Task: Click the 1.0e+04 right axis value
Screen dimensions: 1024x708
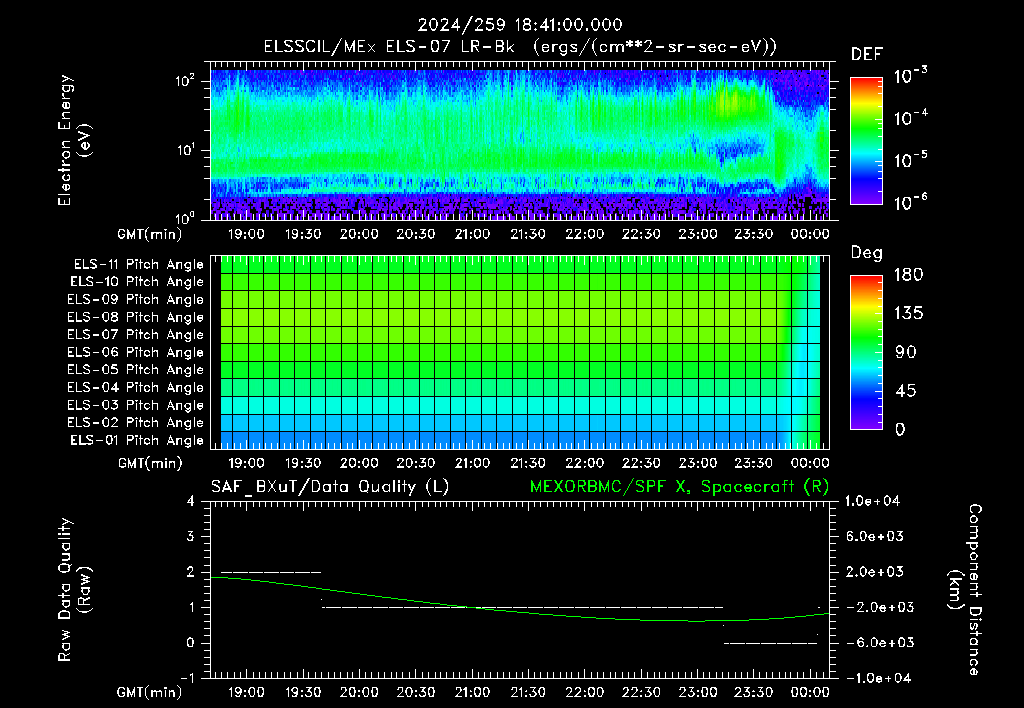Action: pos(872,501)
